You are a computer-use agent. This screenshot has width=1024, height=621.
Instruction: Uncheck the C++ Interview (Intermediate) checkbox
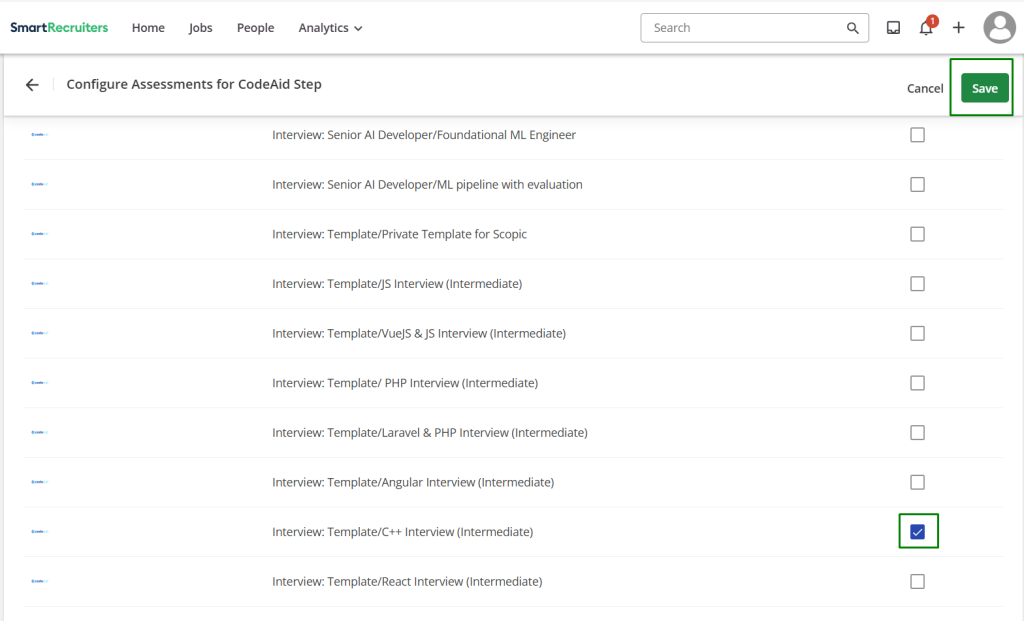coord(917,532)
